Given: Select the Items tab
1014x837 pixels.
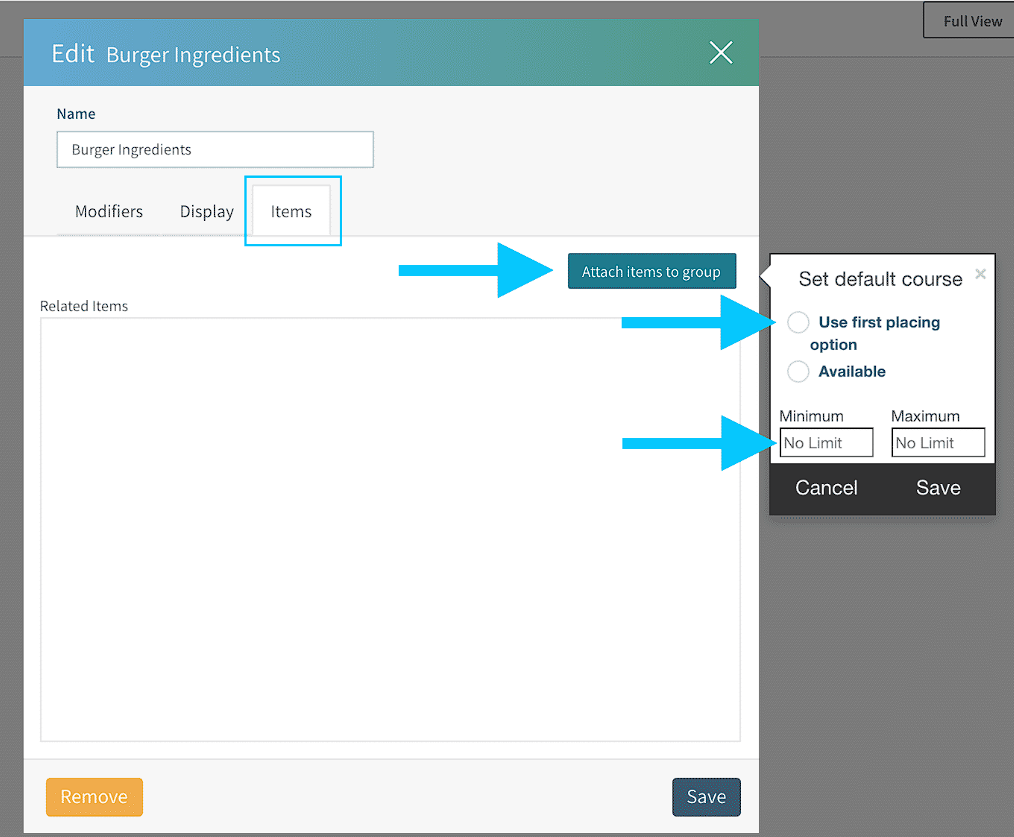Looking at the screenshot, I should 291,212.
